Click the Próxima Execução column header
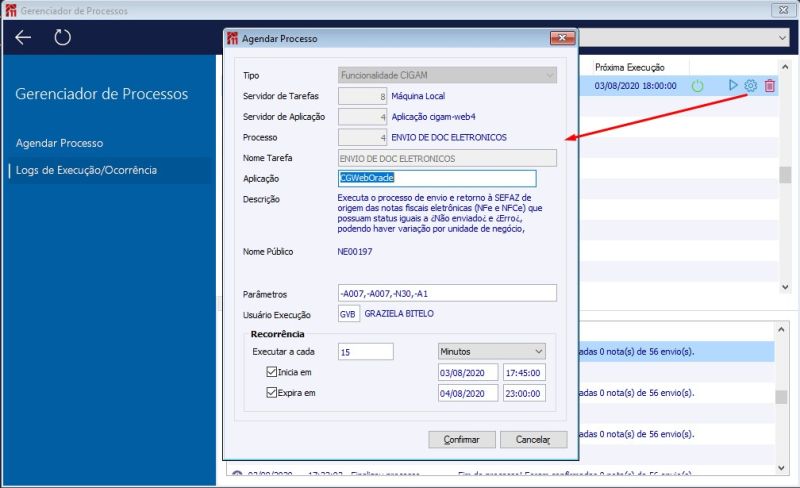Screen dimensions: 800x488 pyautogui.click(x=630, y=67)
